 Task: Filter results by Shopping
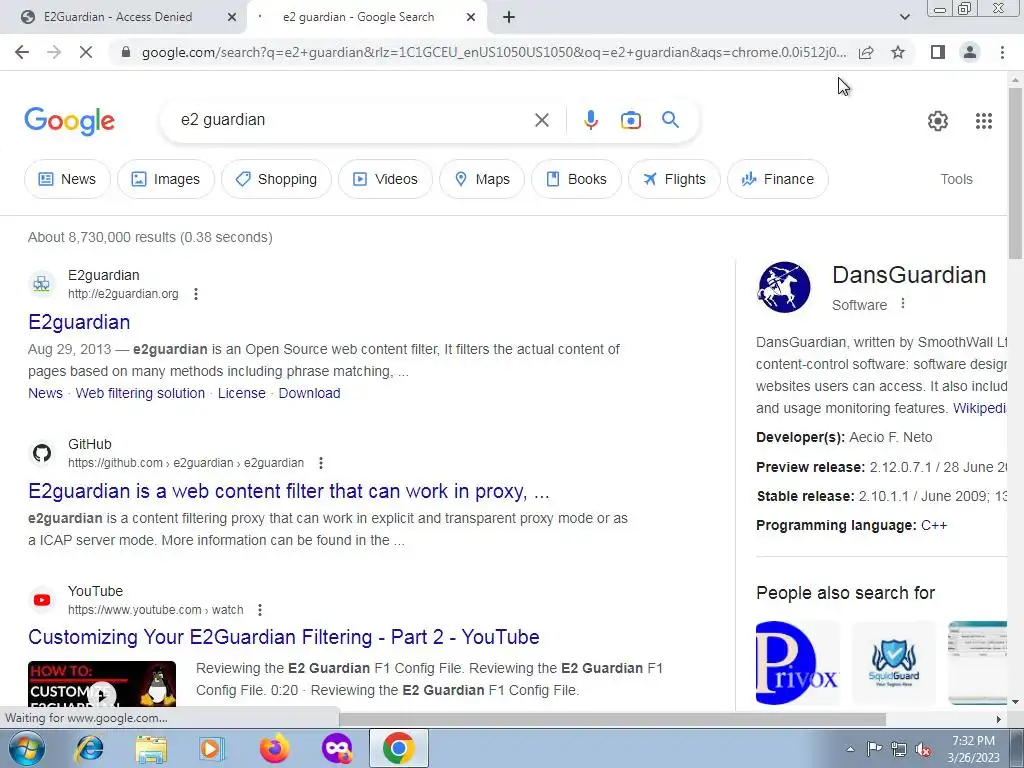(276, 179)
